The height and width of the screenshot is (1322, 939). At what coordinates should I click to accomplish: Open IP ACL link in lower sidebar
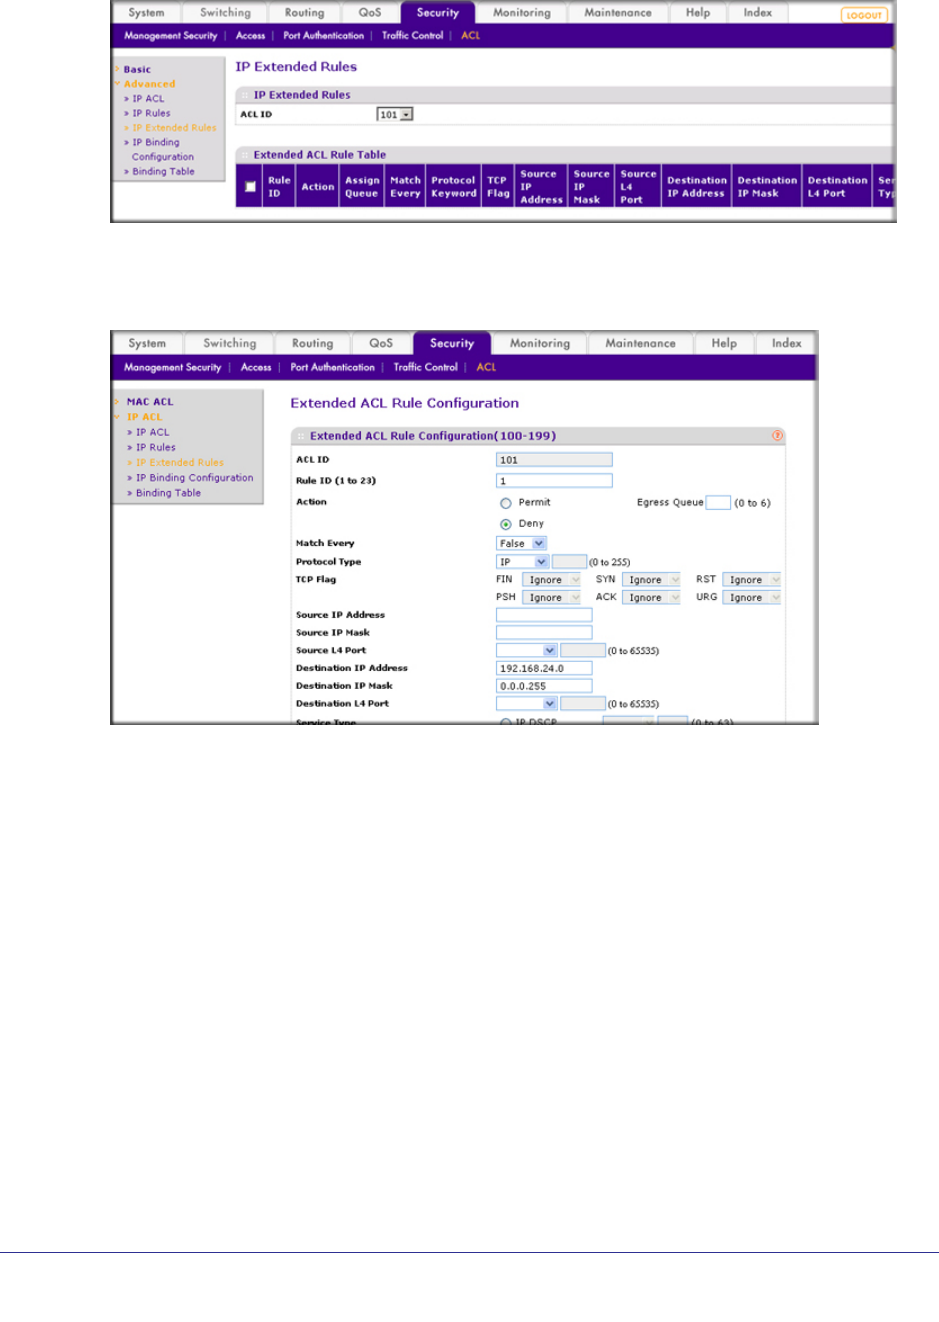tap(153, 432)
